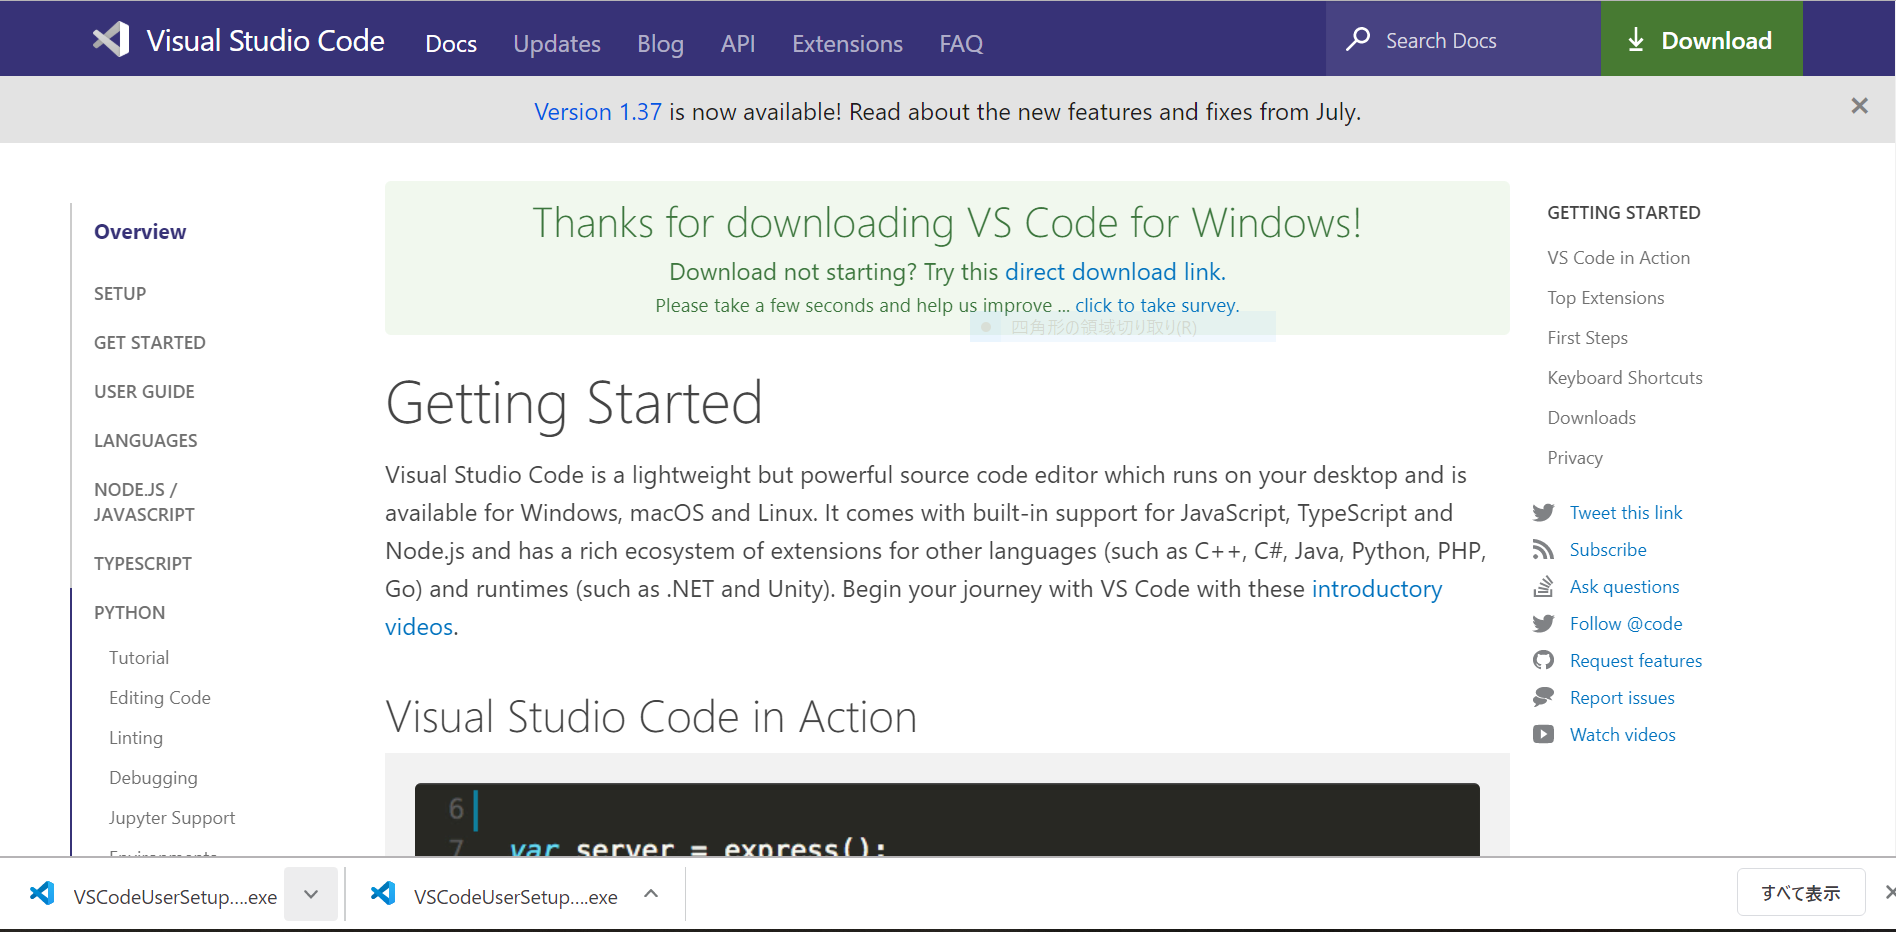Jump to VS Code in Action section
Image resolution: width=1896 pixels, height=932 pixels.
pos(1619,258)
